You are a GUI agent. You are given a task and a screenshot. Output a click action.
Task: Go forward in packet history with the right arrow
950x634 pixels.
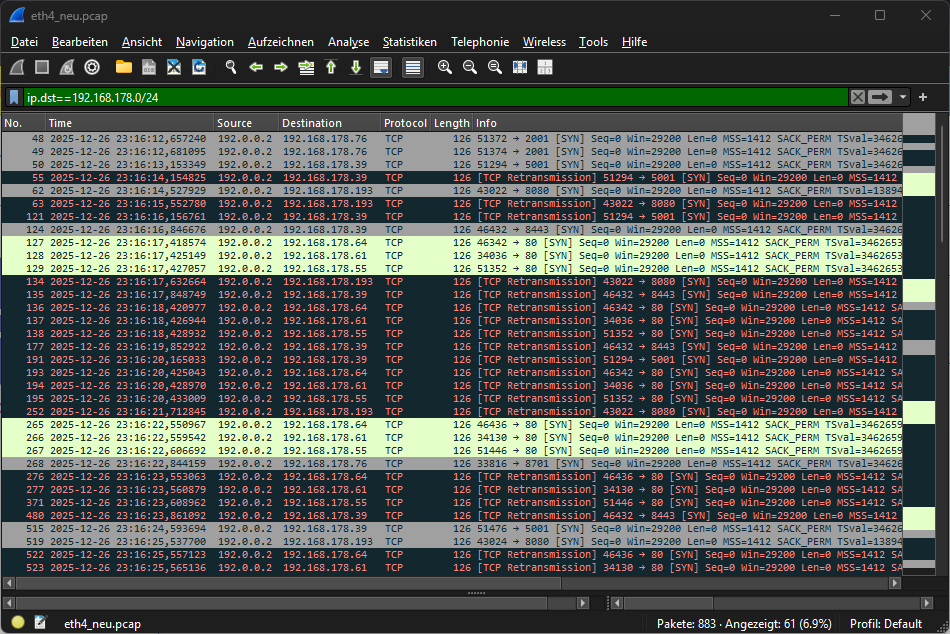281,67
